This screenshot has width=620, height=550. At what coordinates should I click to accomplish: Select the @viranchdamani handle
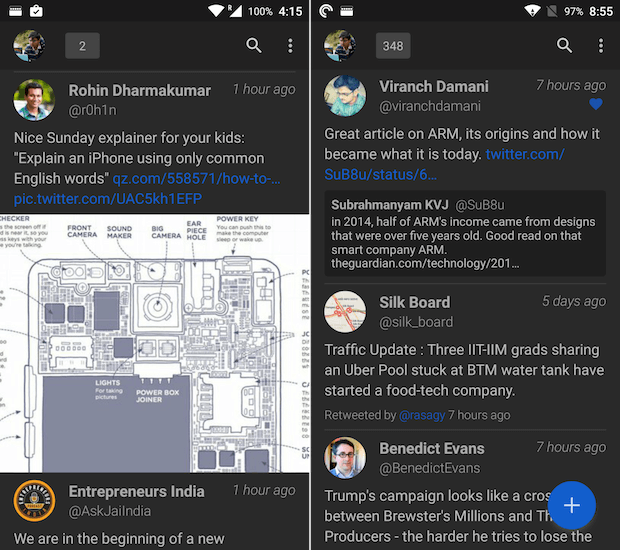pos(430,106)
